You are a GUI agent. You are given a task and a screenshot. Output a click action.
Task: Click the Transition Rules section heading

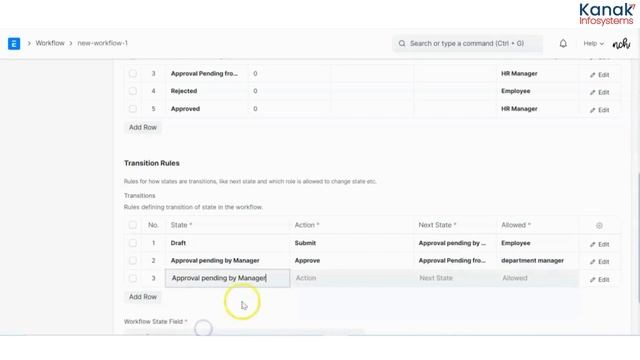(152, 163)
